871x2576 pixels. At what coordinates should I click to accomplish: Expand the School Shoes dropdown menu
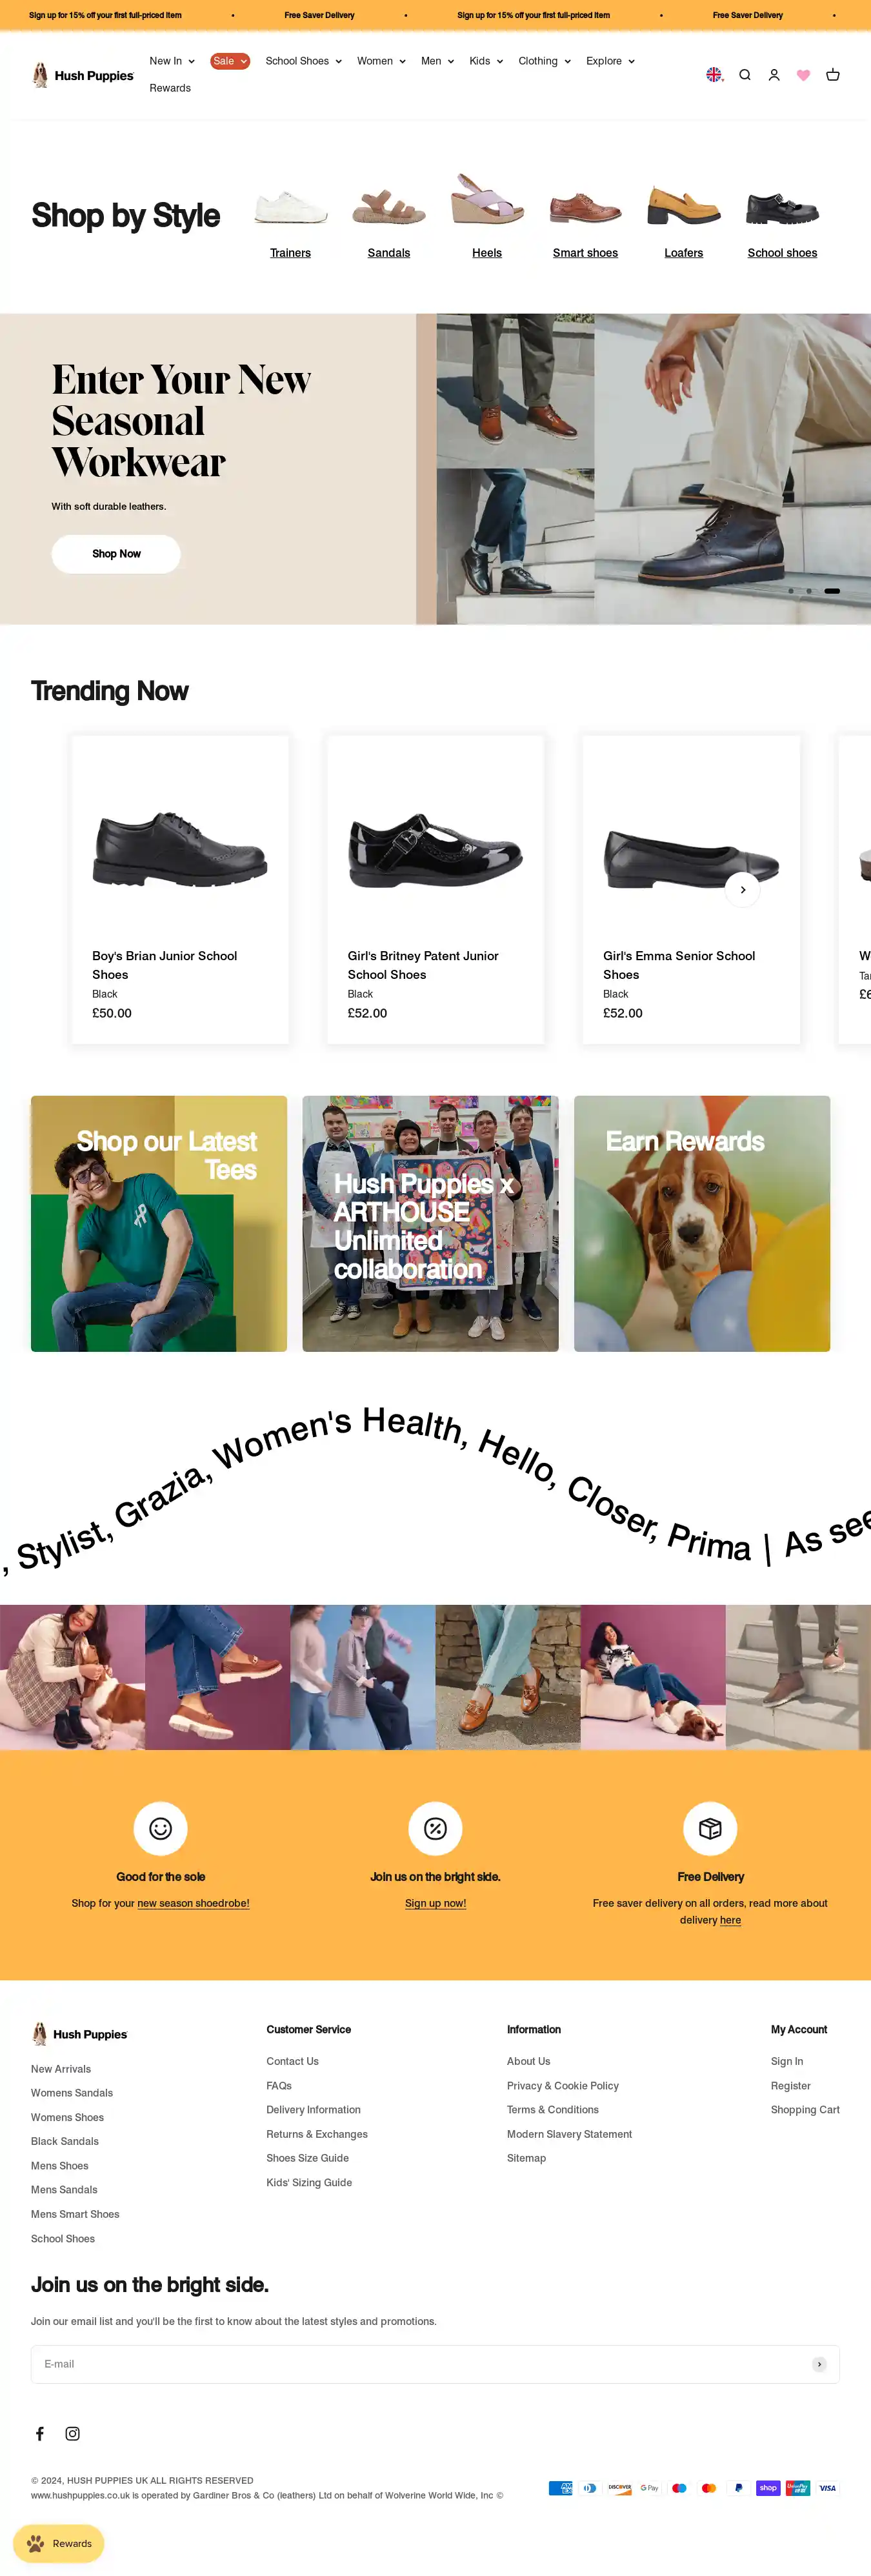[303, 61]
